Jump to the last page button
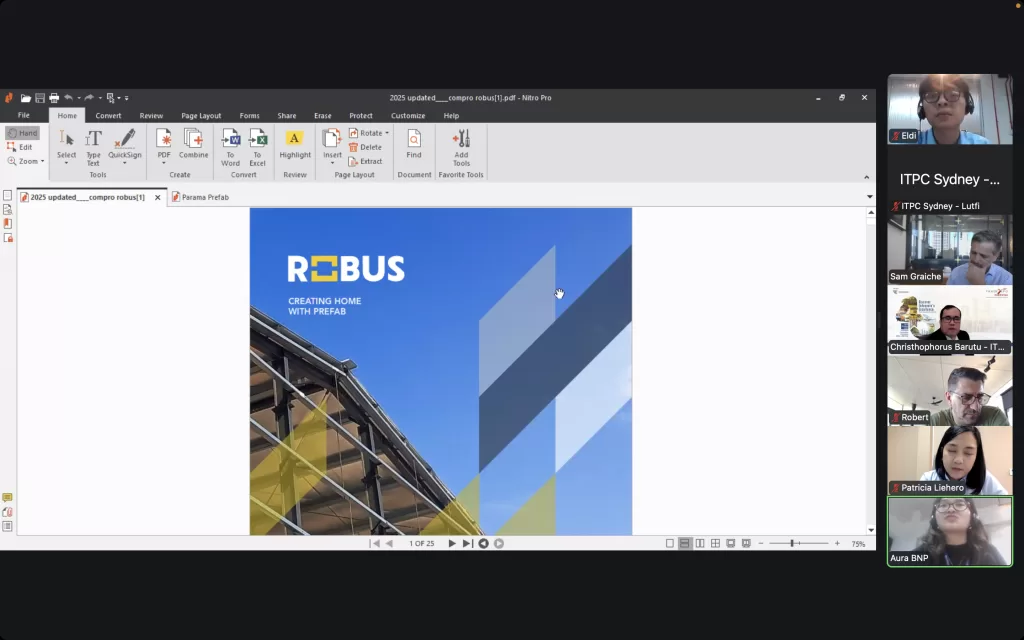Viewport: 1024px width, 640px height. tap(467, 543)
